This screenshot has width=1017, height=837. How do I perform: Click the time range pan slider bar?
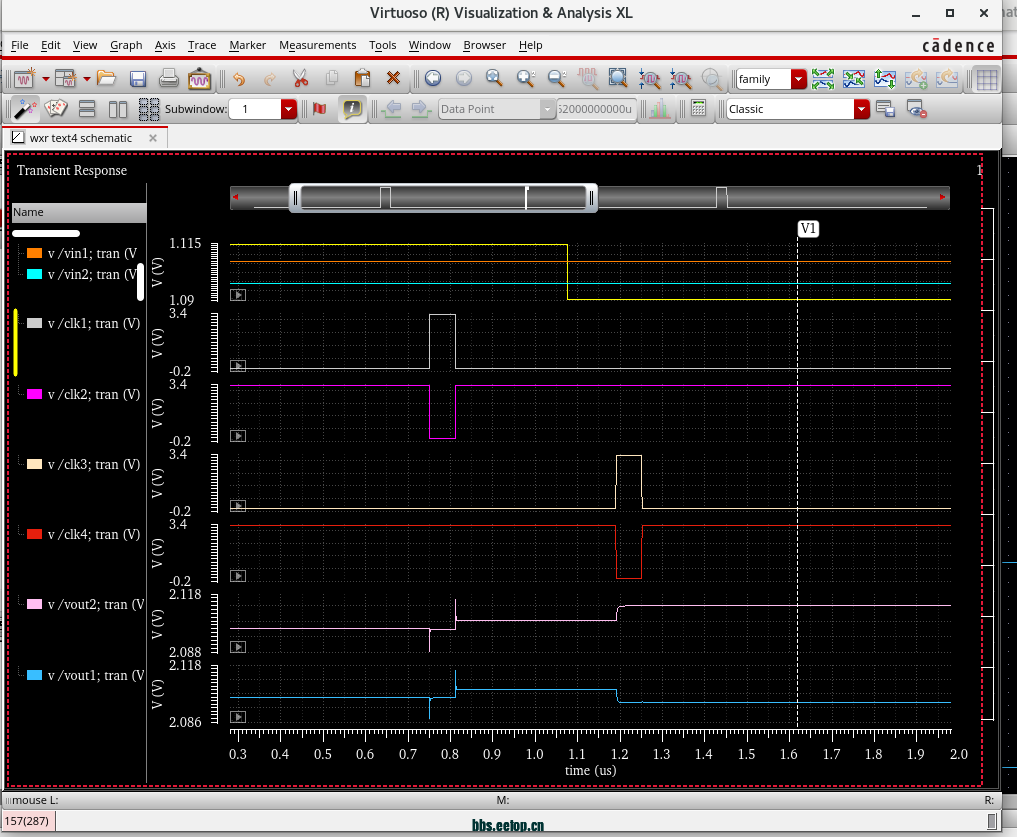(443, 197)
